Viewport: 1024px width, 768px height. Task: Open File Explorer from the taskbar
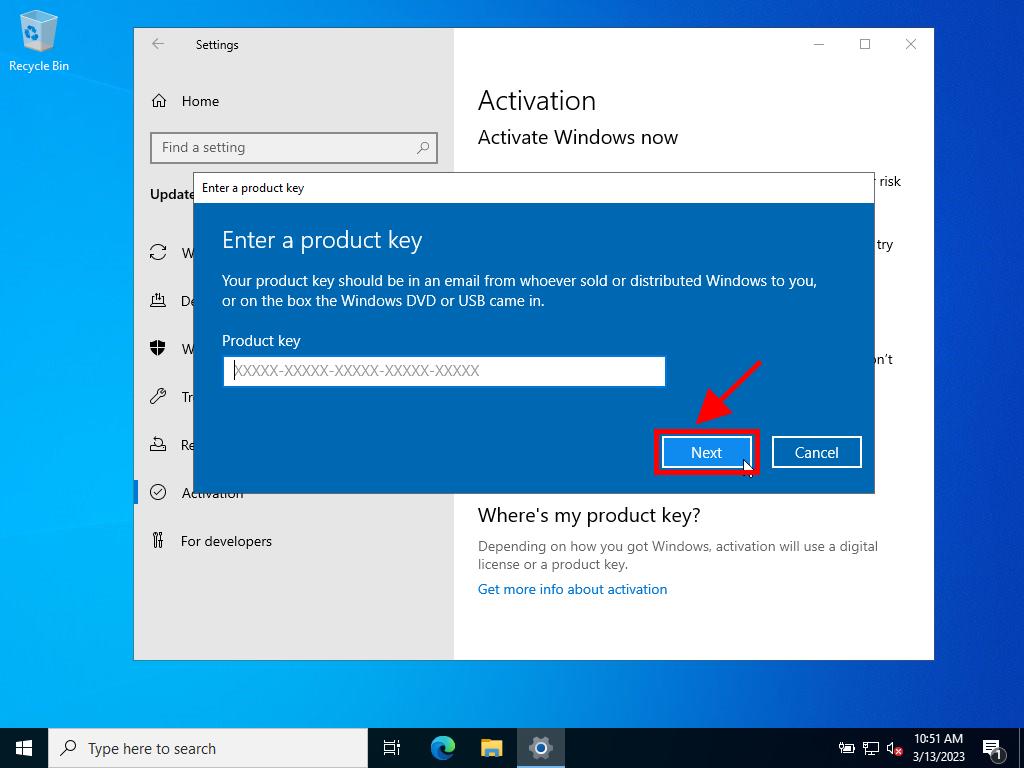pos(491,748)
